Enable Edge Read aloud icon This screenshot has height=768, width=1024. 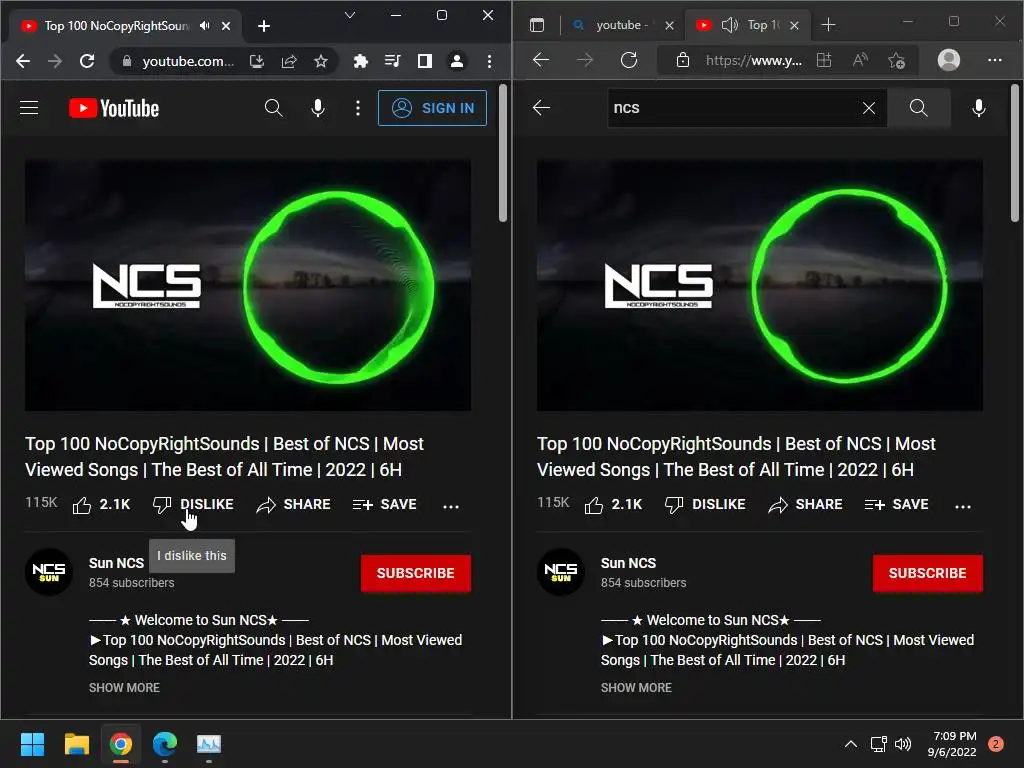click(x=861, y=61)
